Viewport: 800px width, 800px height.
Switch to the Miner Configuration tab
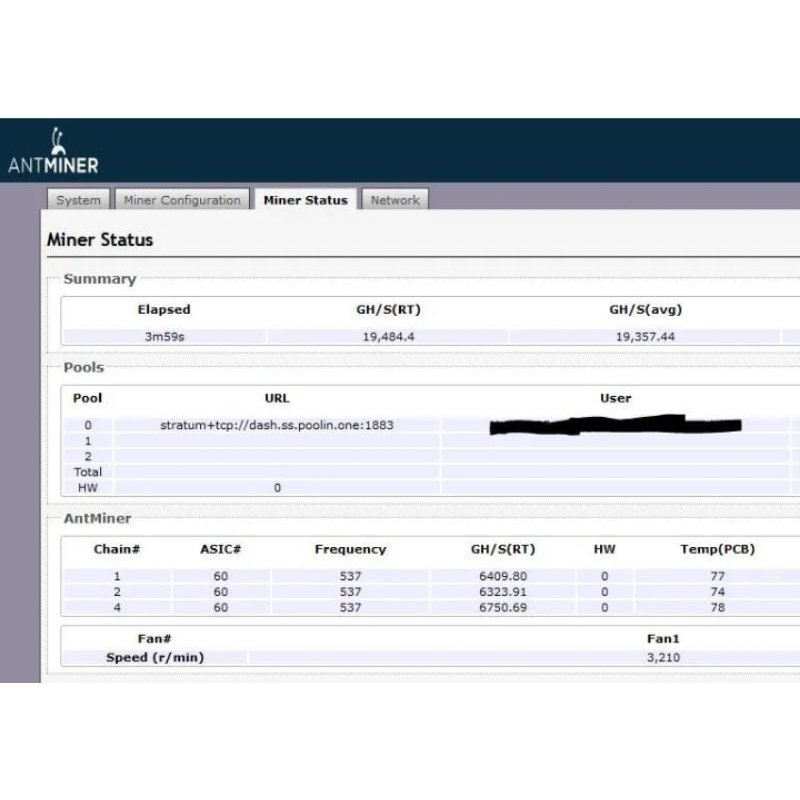click(x=182, y=200)
